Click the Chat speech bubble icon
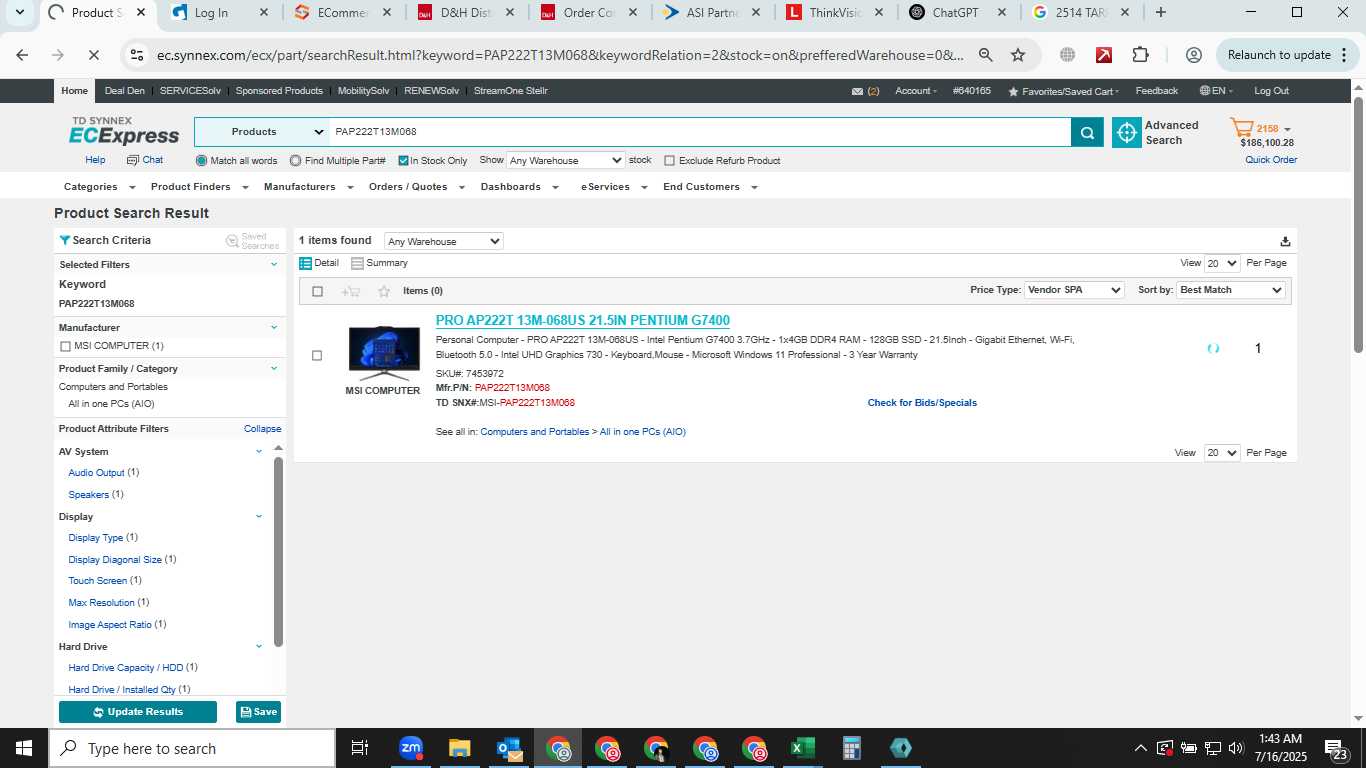 (x=133, y=160)
